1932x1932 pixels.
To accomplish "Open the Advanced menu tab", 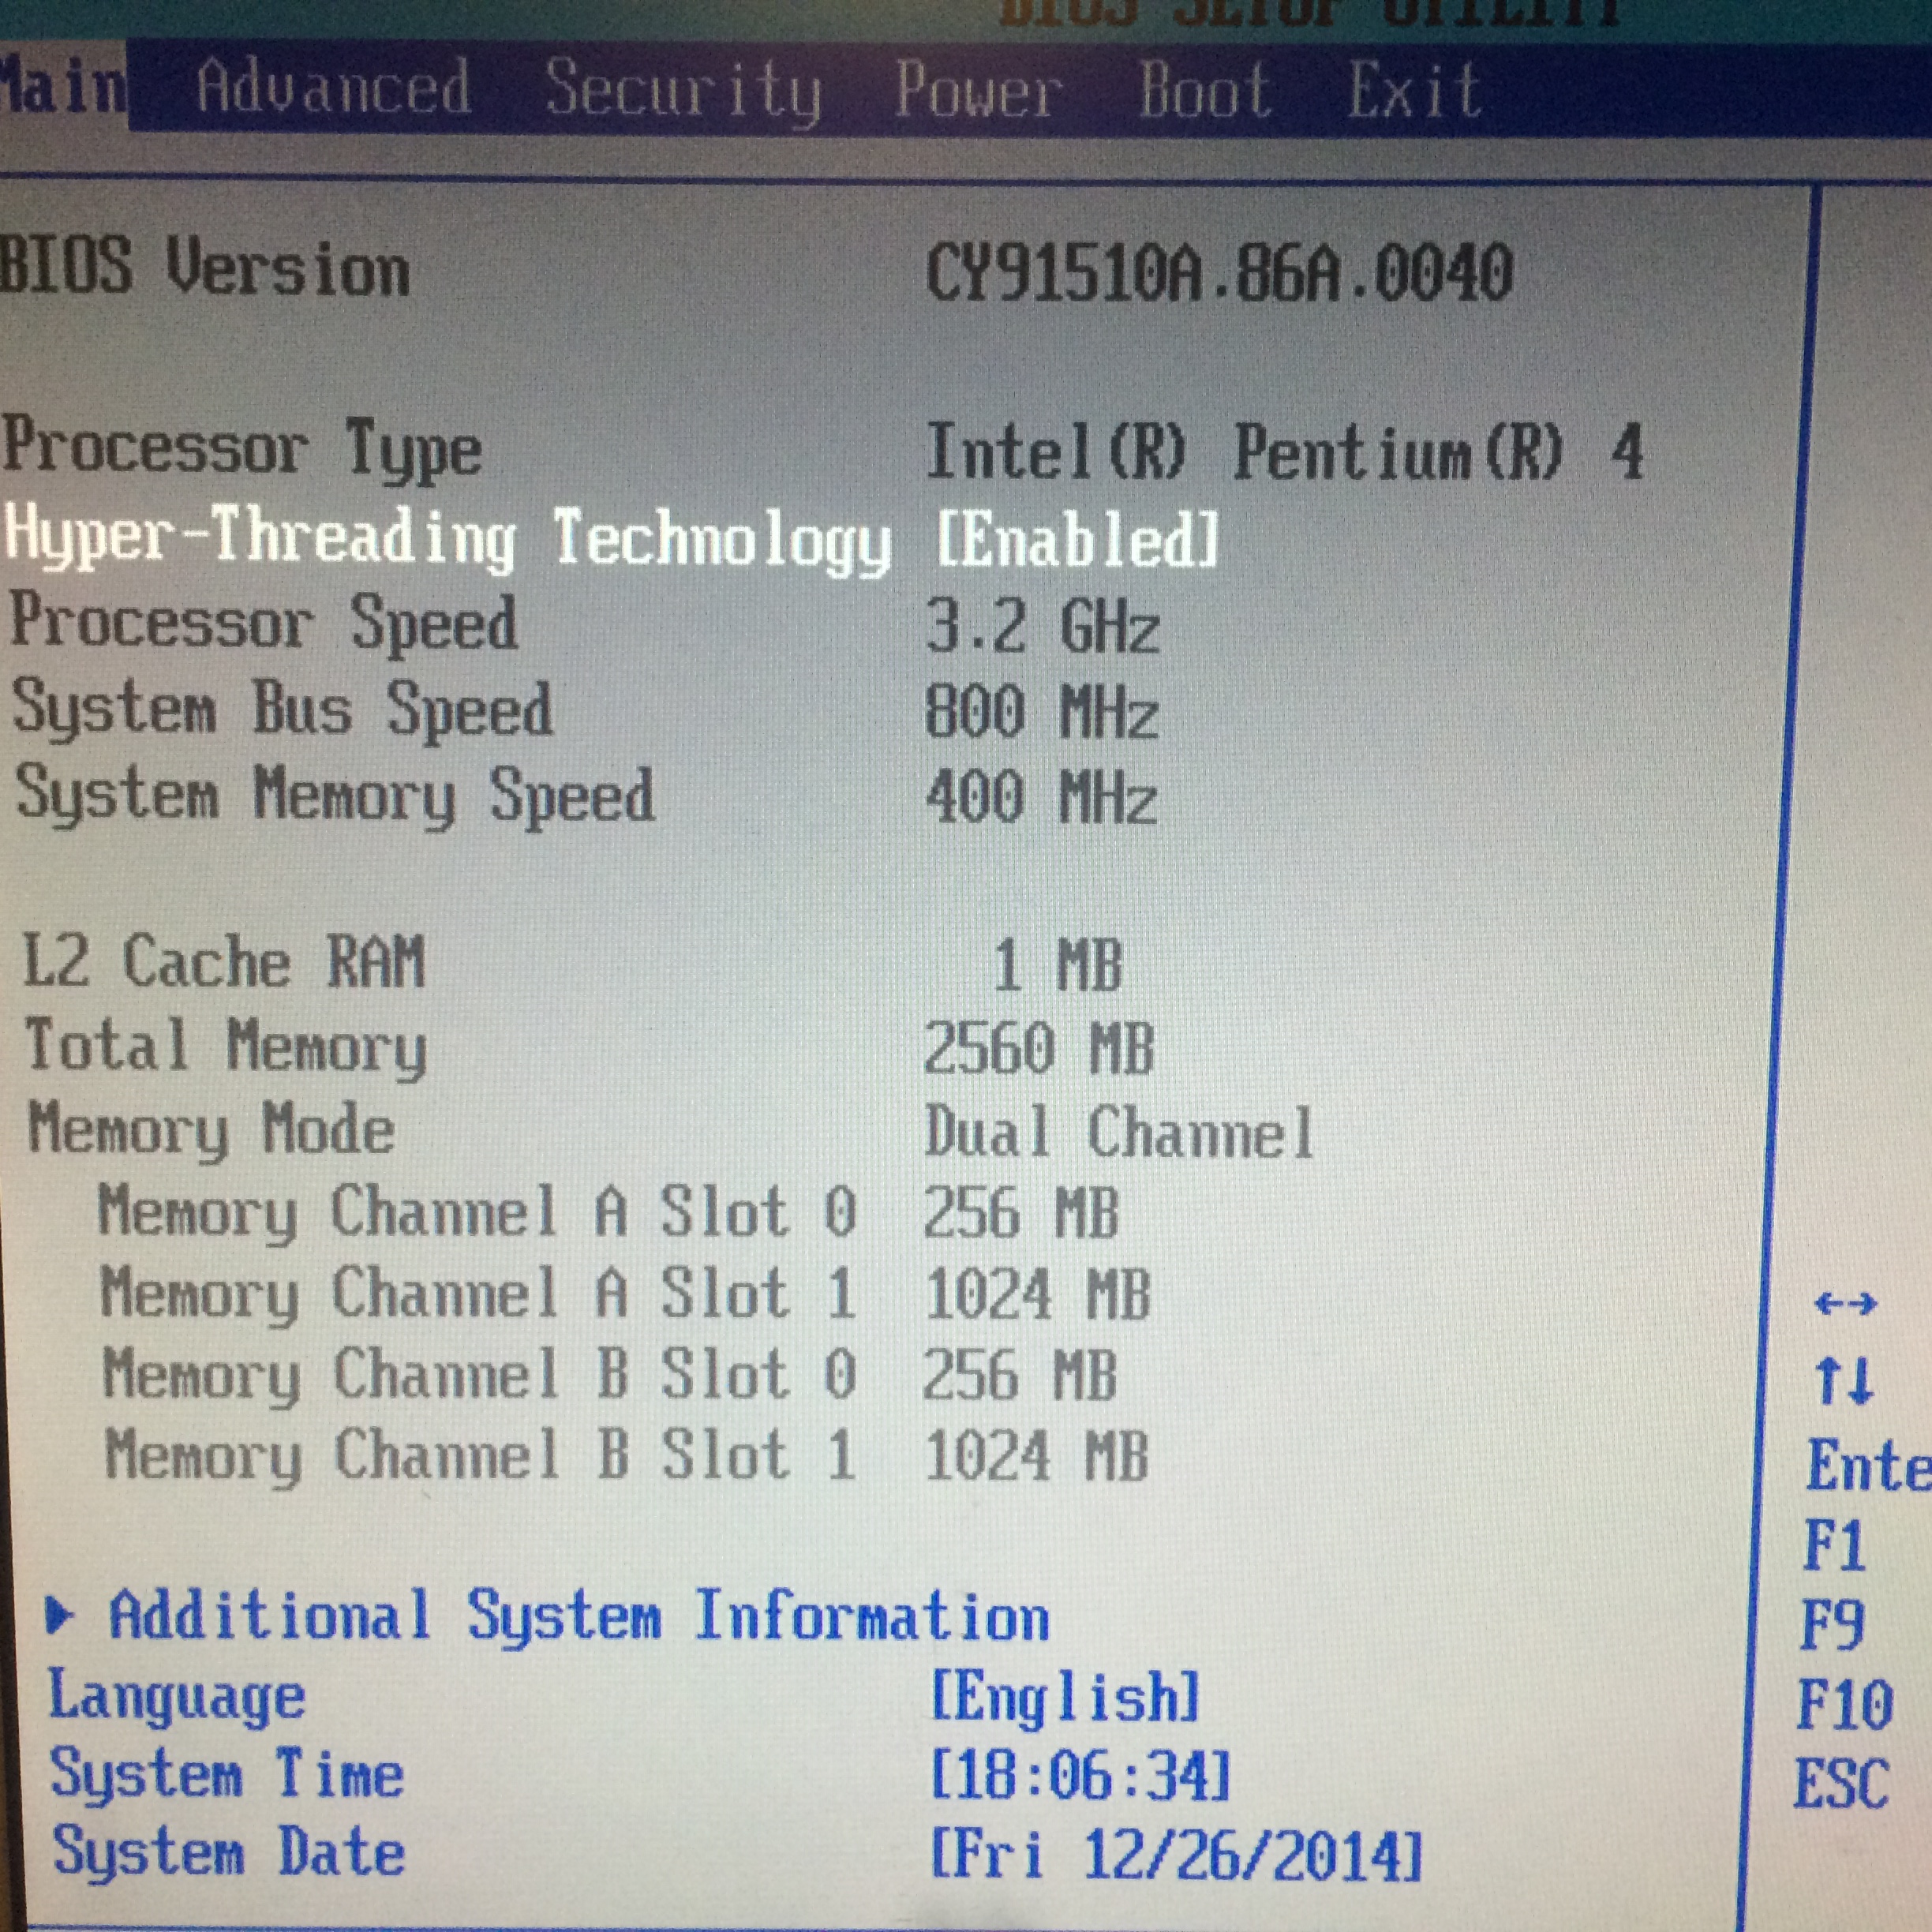I will click(334, 87).
